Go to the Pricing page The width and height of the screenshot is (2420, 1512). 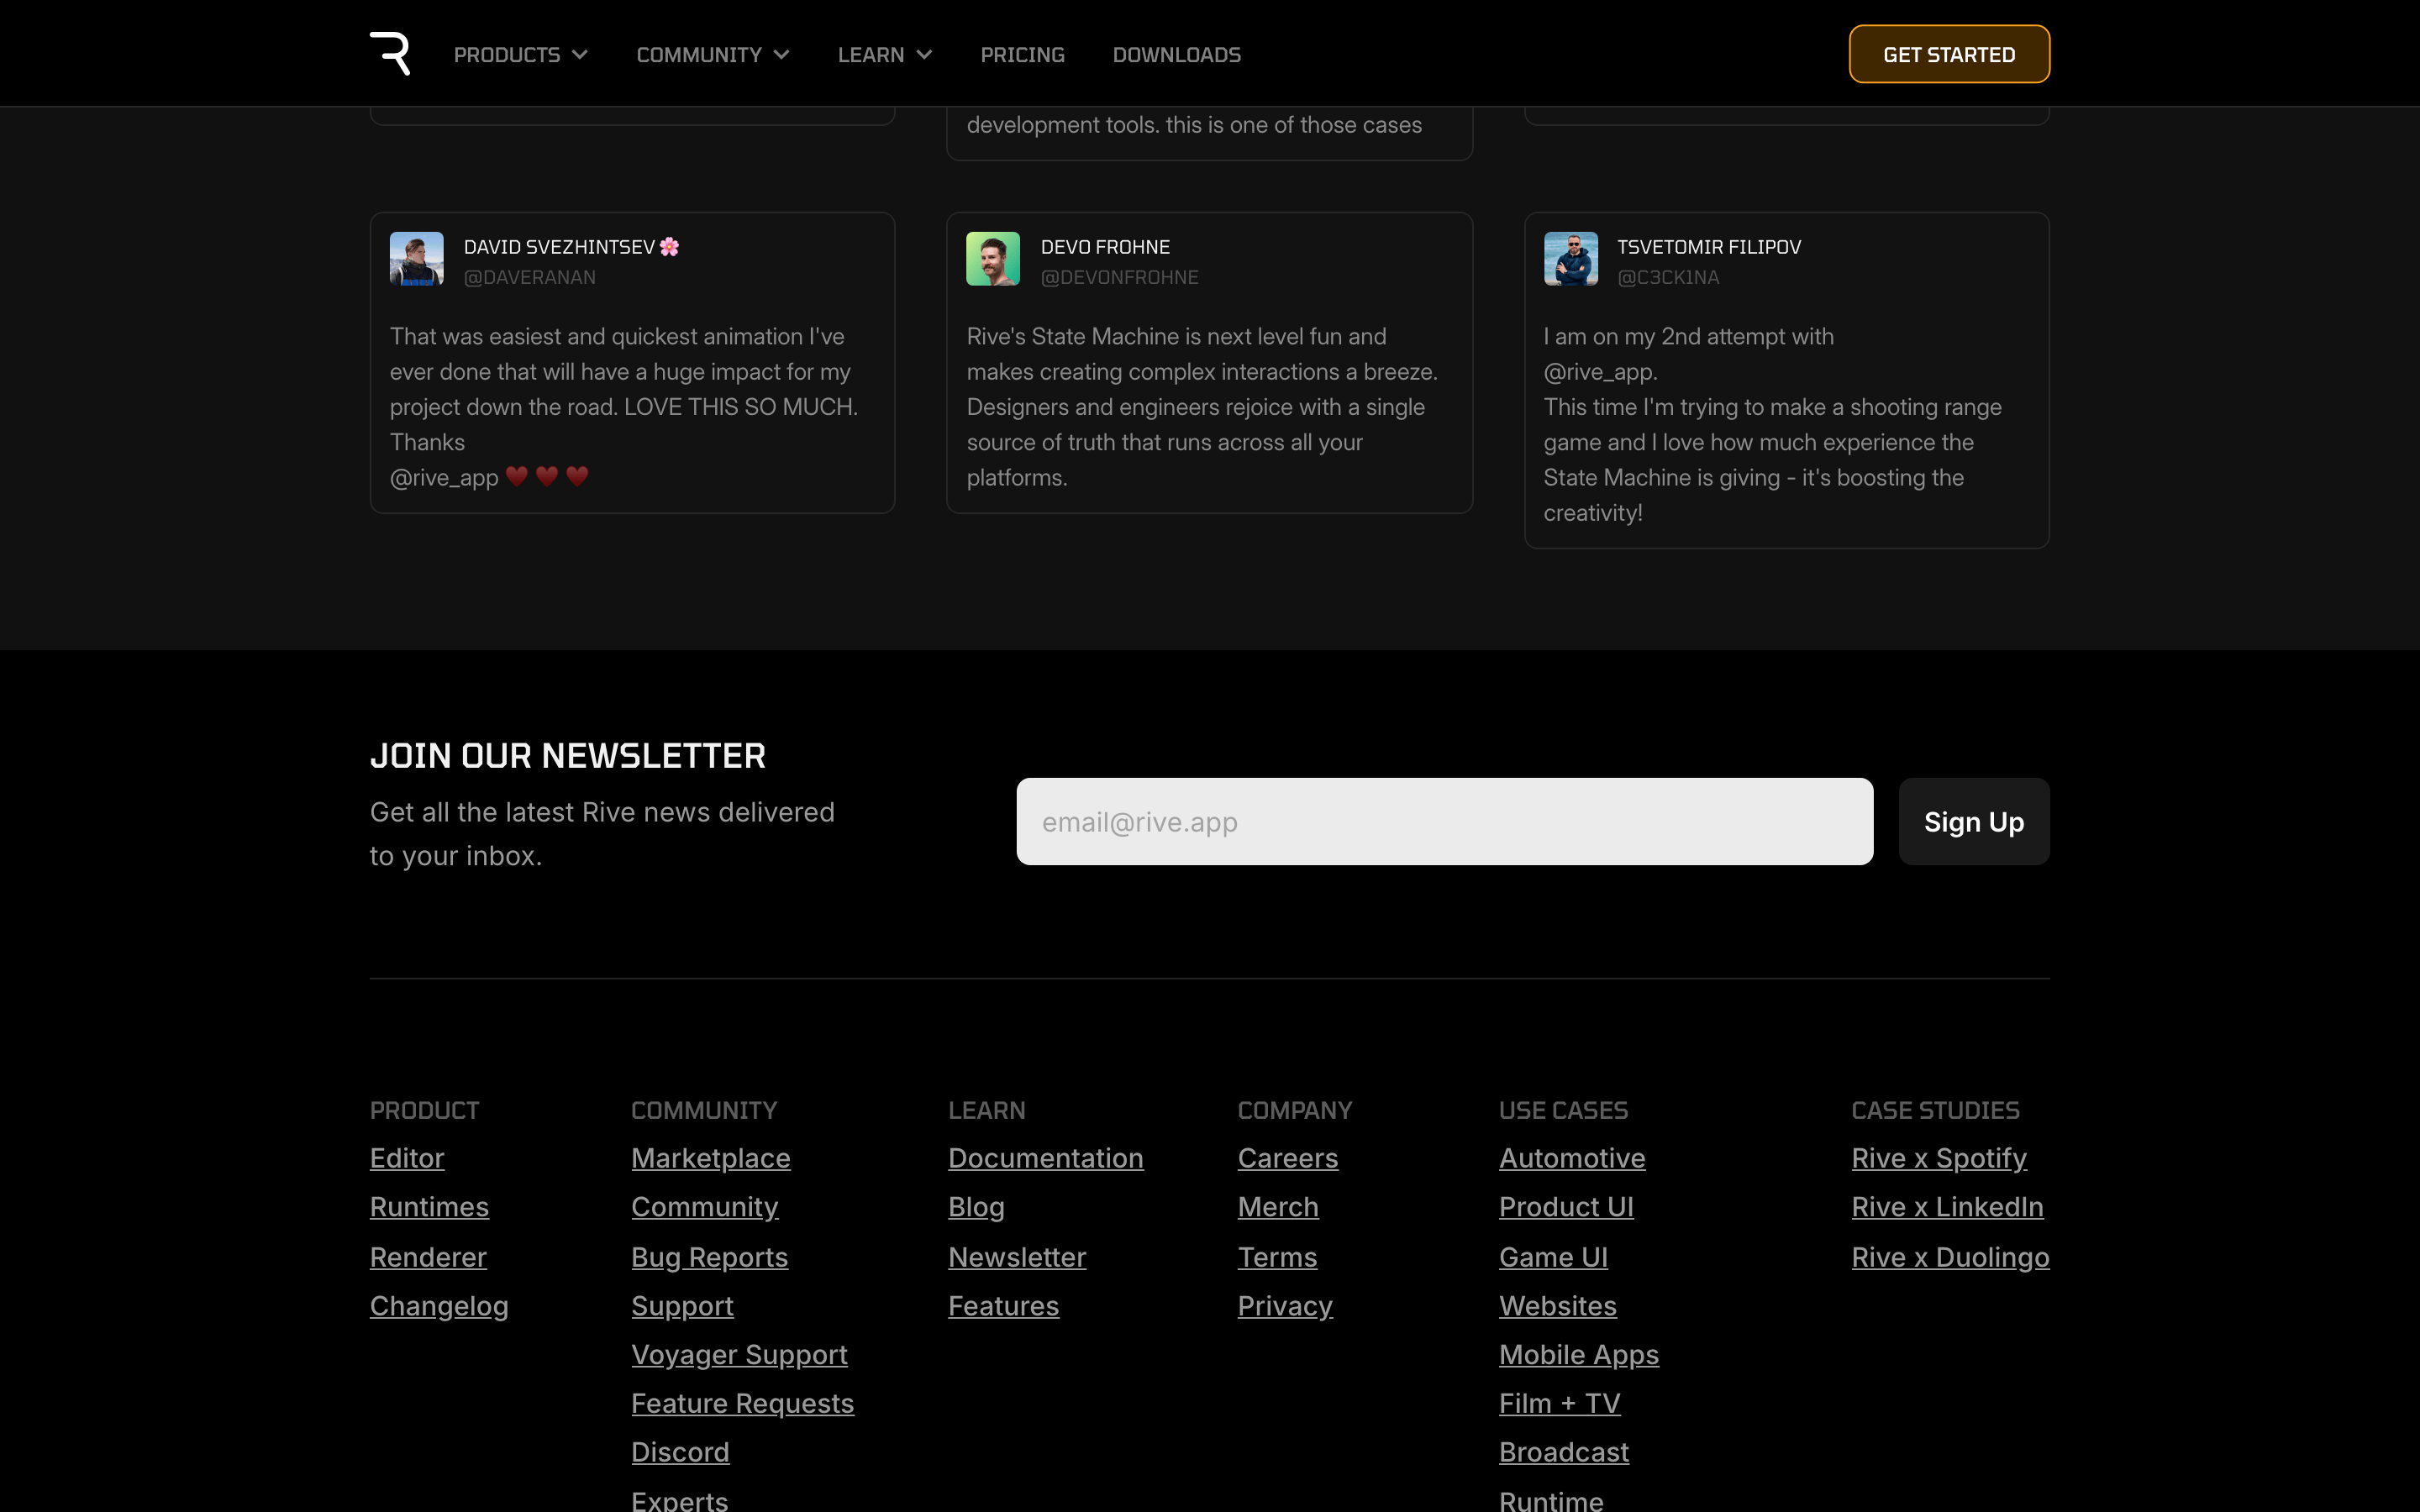(1022, 55)
